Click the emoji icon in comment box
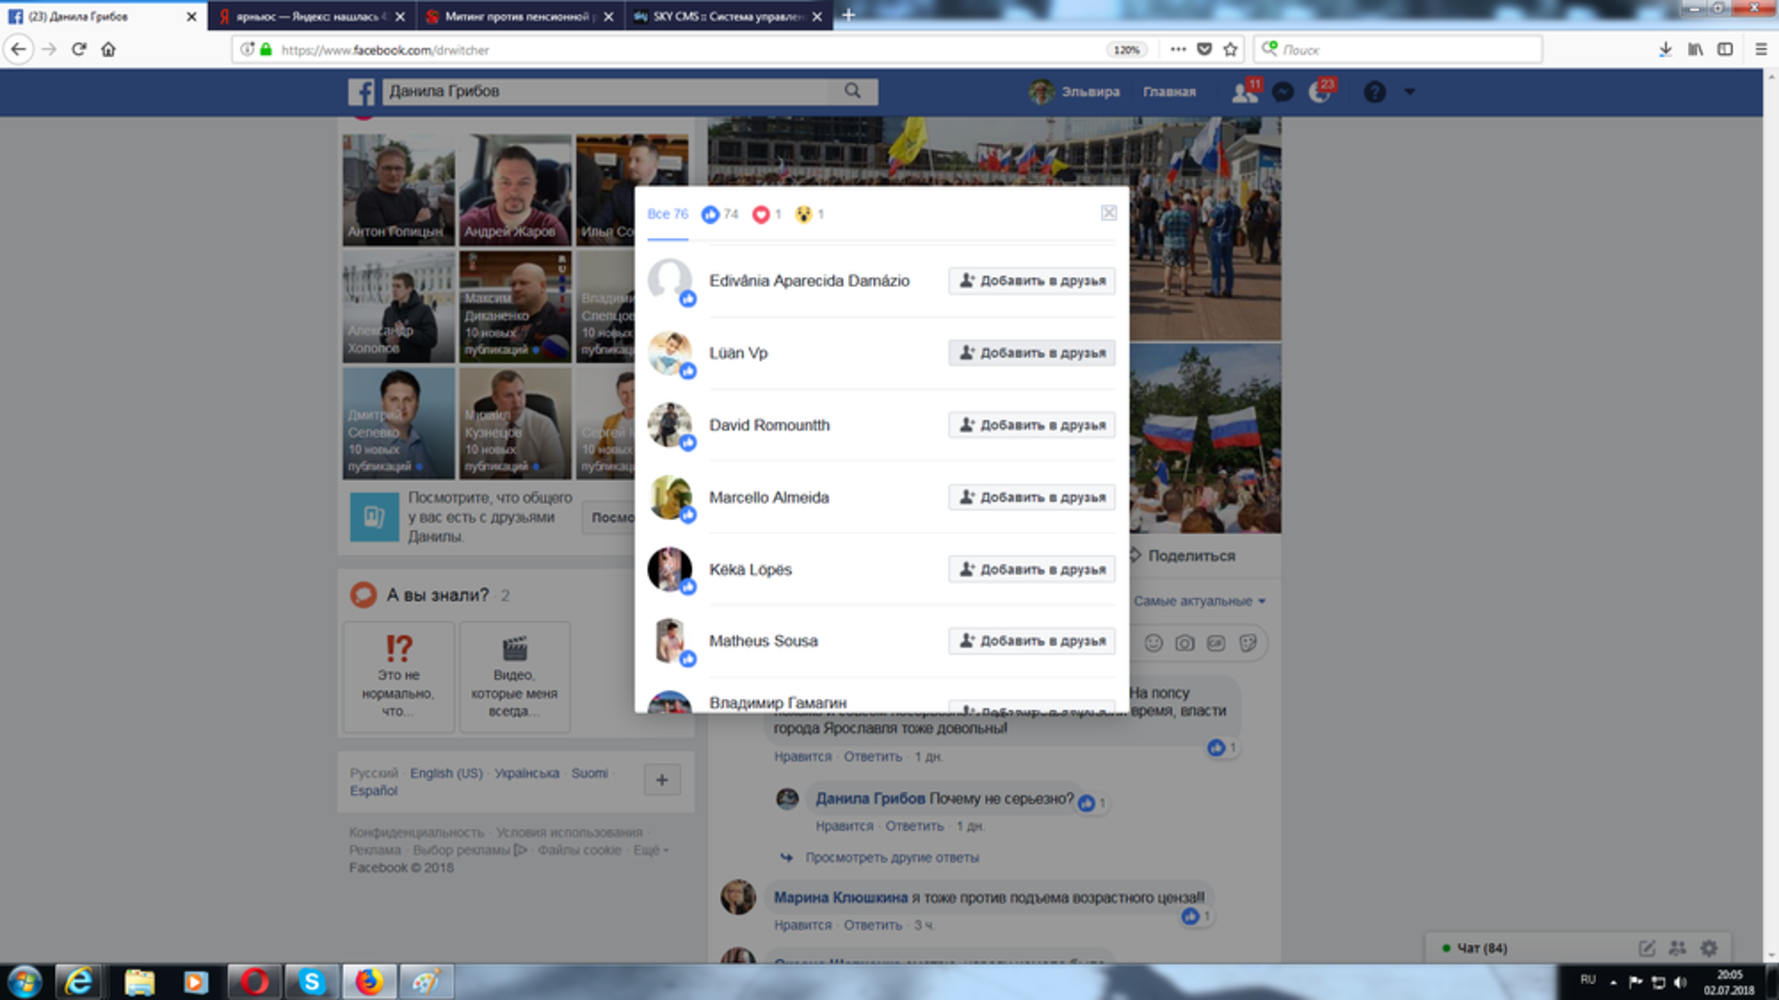Screen dimensions: 1779x1000 pyautogui.click(x=1153, y=643)
